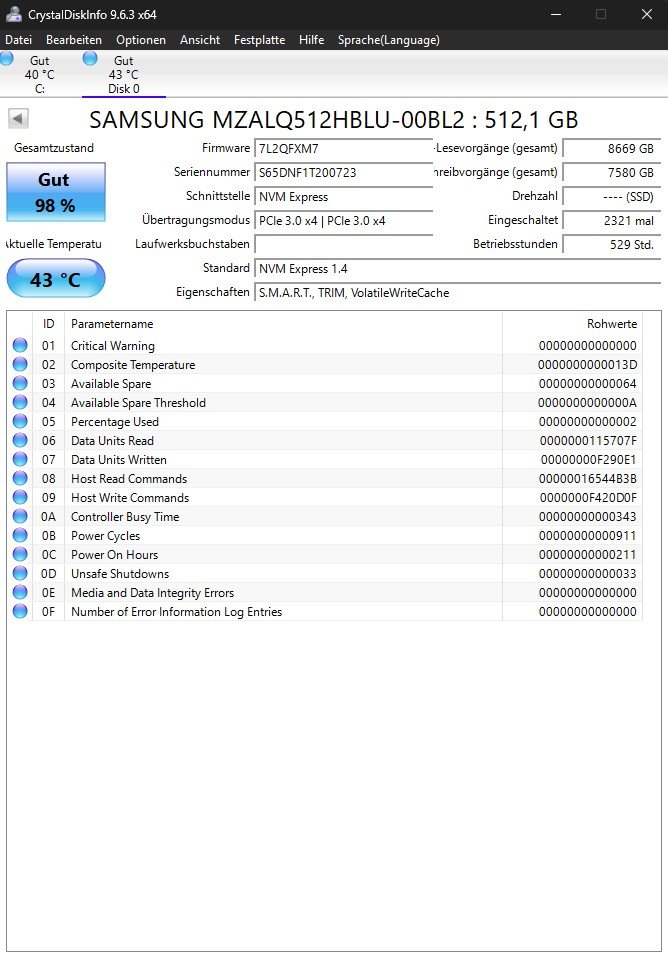Click the blue status orb of Disk 0
The image size is (668, 958).
(x=90, y=59)
